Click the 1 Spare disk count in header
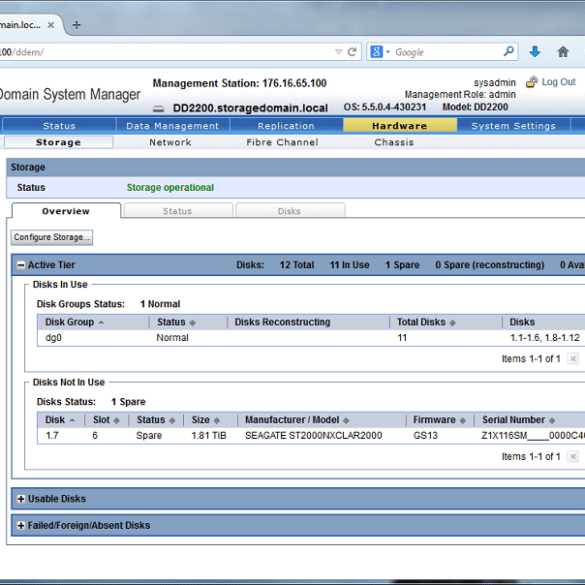The width and height of the screenshot is (585, 585). click(x=402, y=265)
